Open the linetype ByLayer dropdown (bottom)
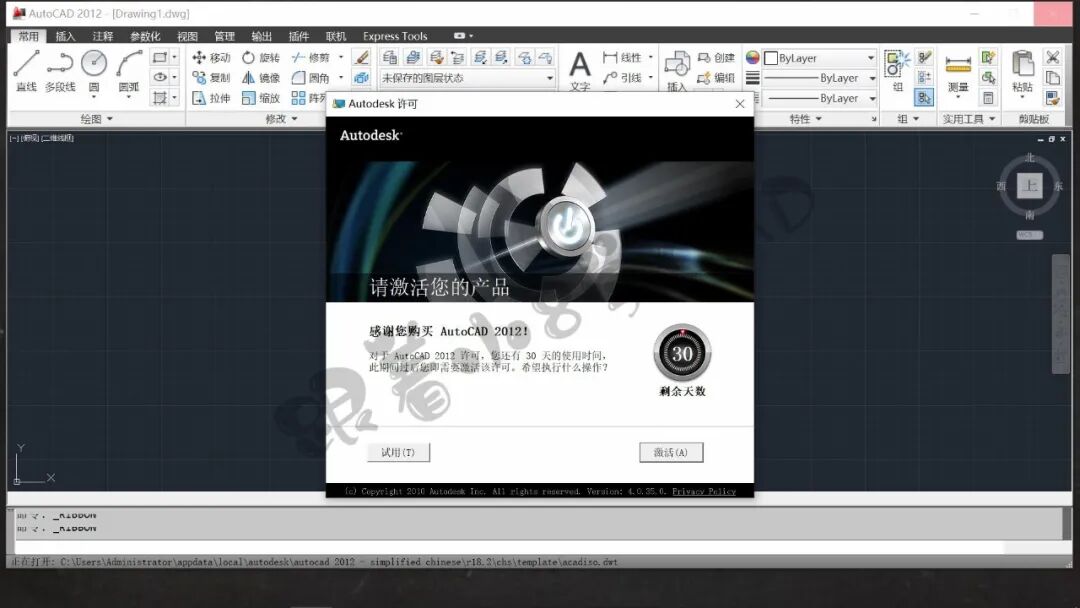 pos(820,98)
